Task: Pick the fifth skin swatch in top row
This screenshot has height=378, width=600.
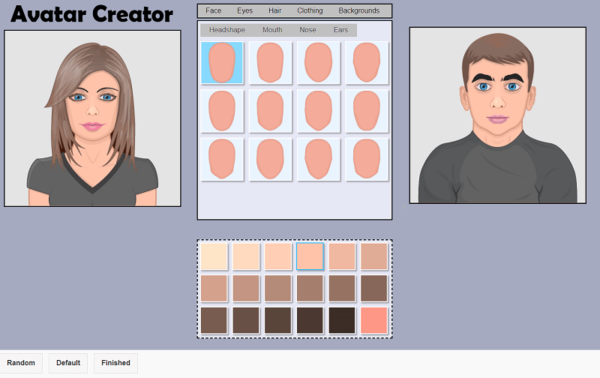Action: tap(342, 256)
